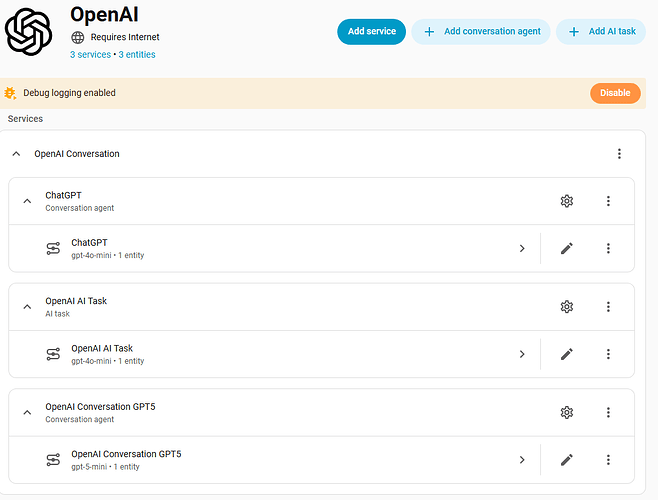Click 'gpt-4o-mini • 1 entity' under OpenAI AI Task
This screenshot has height=500, width=658.
pyautogui.click(x=107, y=361)
